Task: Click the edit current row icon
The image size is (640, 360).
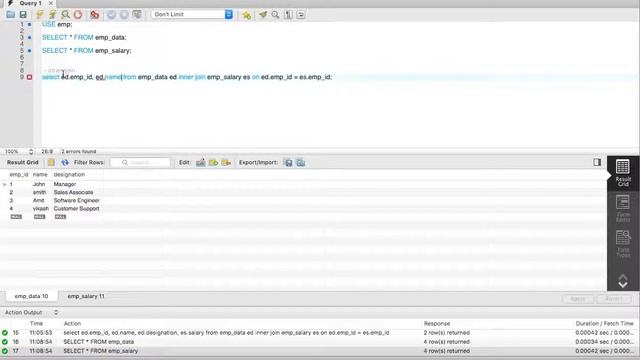Action: [x=200, y=162]
